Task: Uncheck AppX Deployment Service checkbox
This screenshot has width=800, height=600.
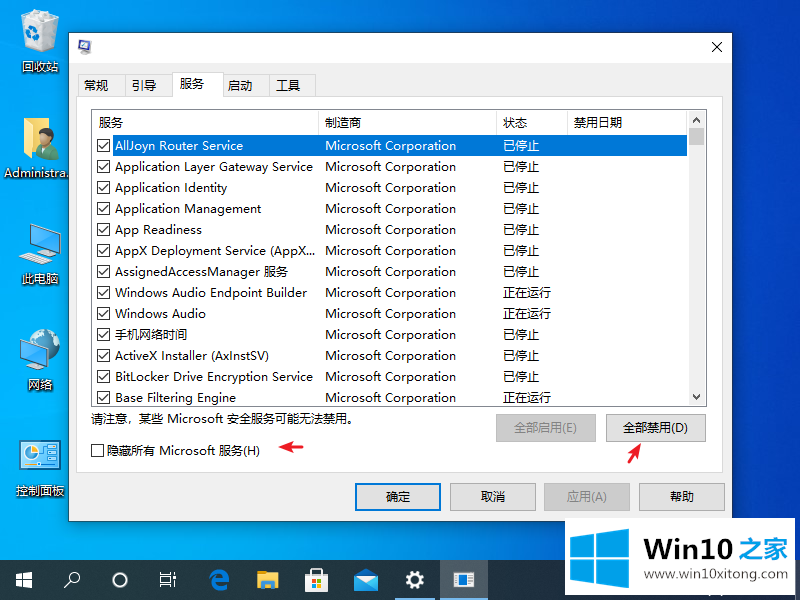Action: pos(104,251)
